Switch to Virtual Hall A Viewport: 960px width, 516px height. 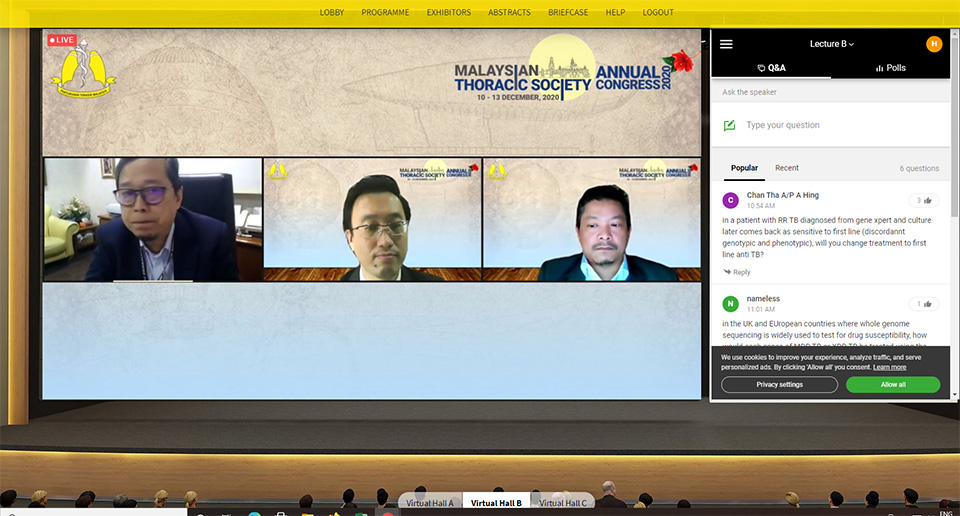[430, 503]
